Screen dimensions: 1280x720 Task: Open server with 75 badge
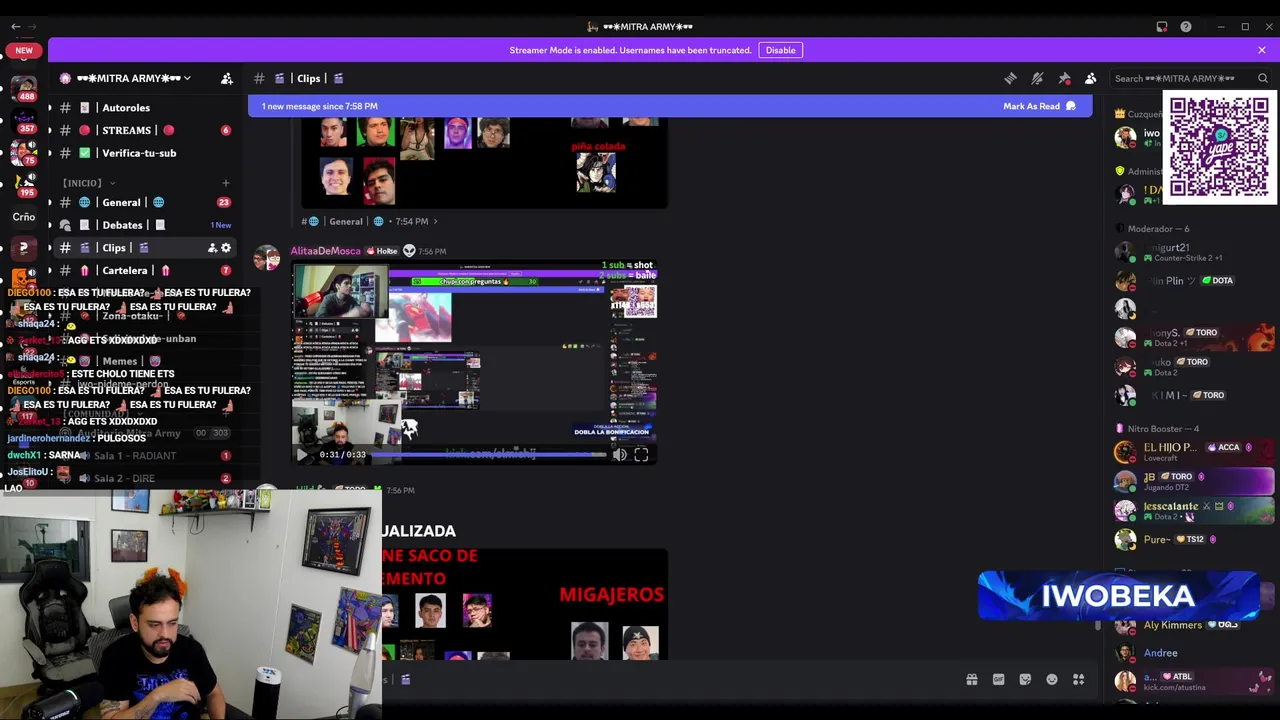[24, 152]
